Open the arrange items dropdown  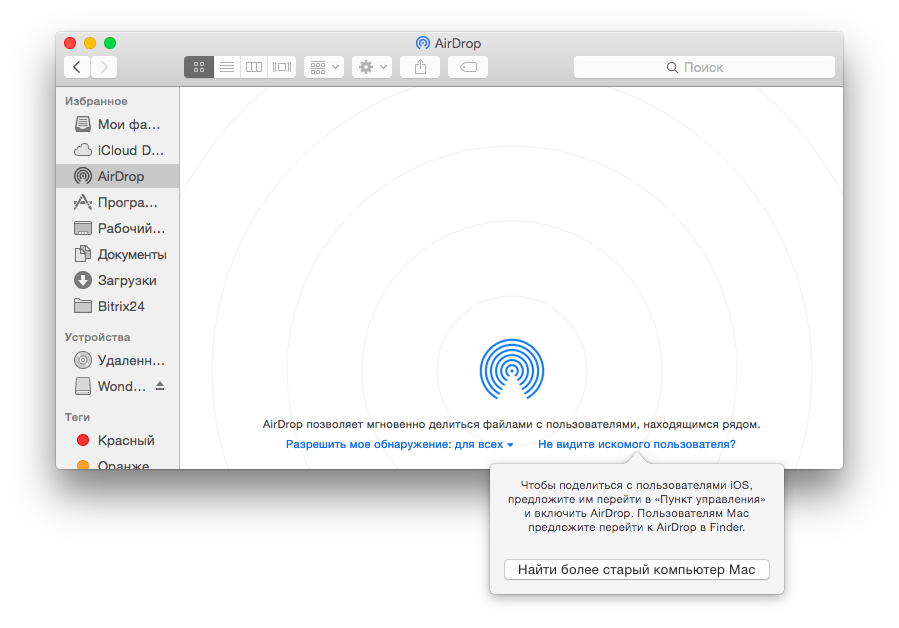pos(324,67)
